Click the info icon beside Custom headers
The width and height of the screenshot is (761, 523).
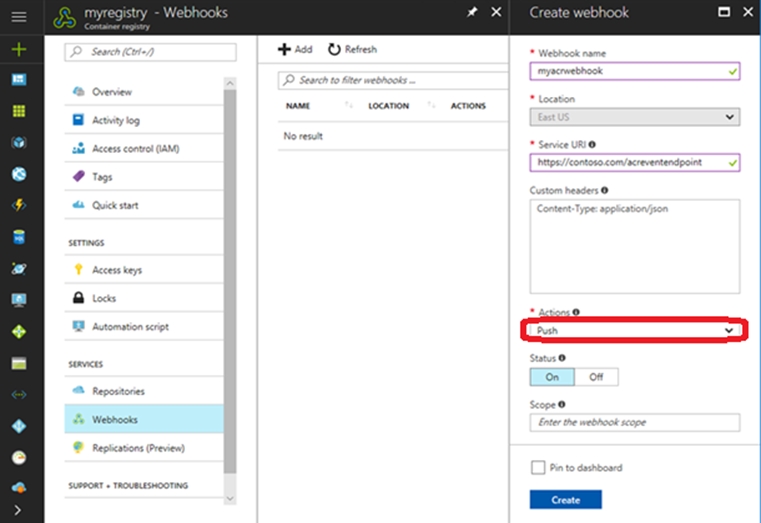coord(605,189)
